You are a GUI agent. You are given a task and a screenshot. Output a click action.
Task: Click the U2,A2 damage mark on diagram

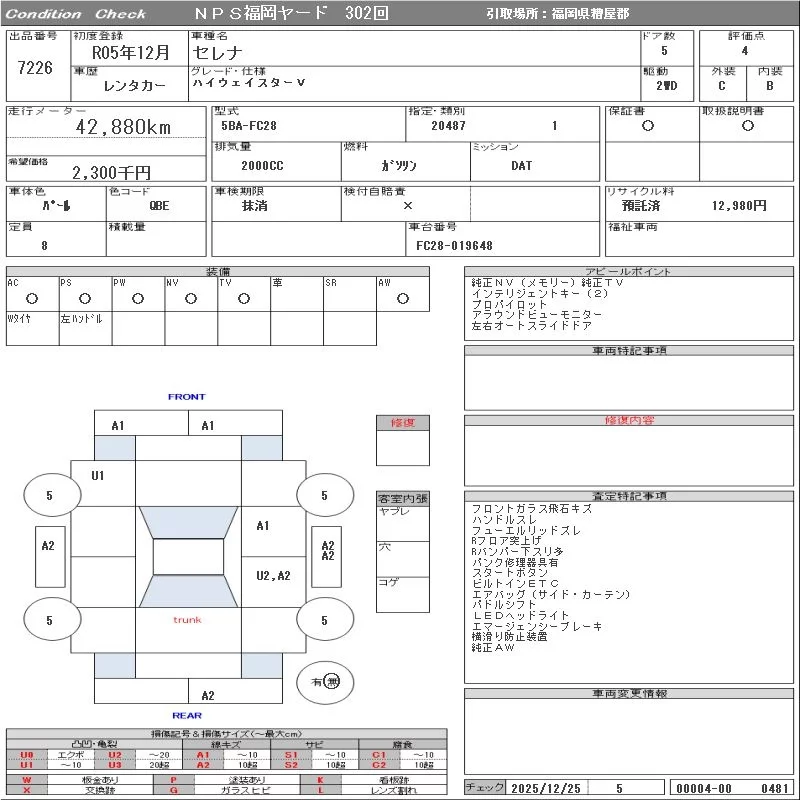click(273, 575)
